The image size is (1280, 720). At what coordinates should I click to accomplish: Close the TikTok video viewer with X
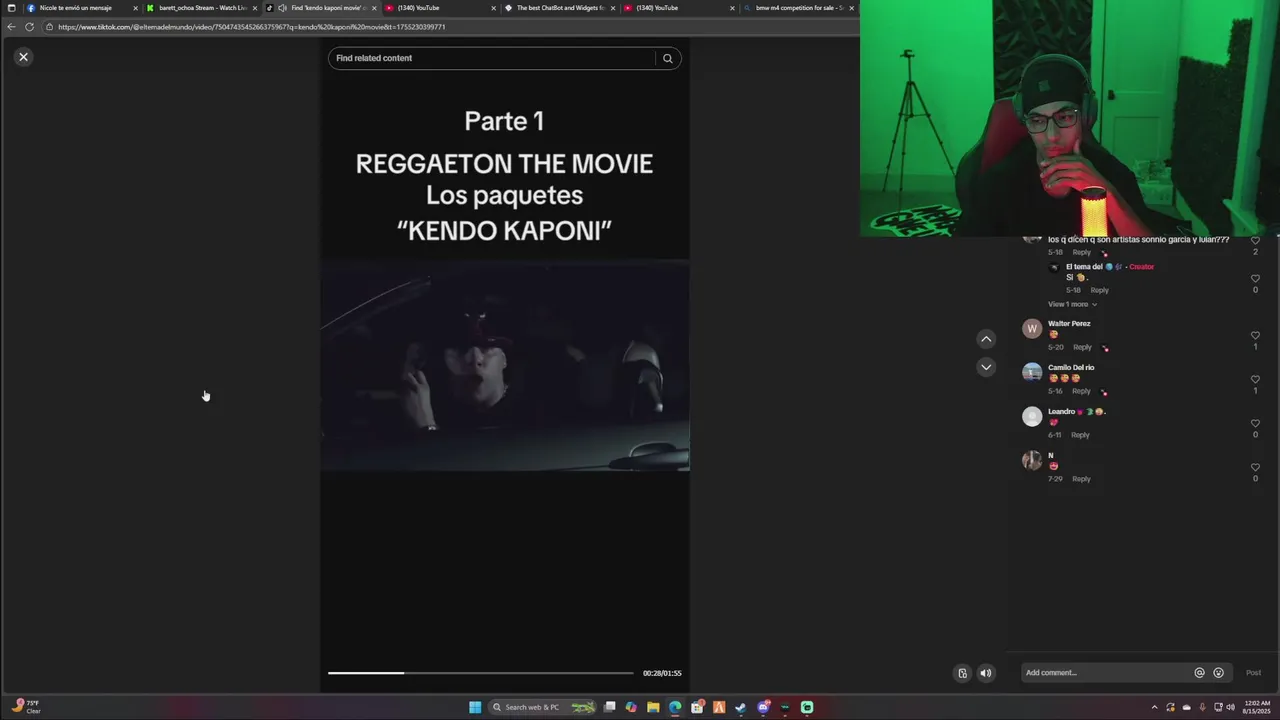(x=23, y=57)
